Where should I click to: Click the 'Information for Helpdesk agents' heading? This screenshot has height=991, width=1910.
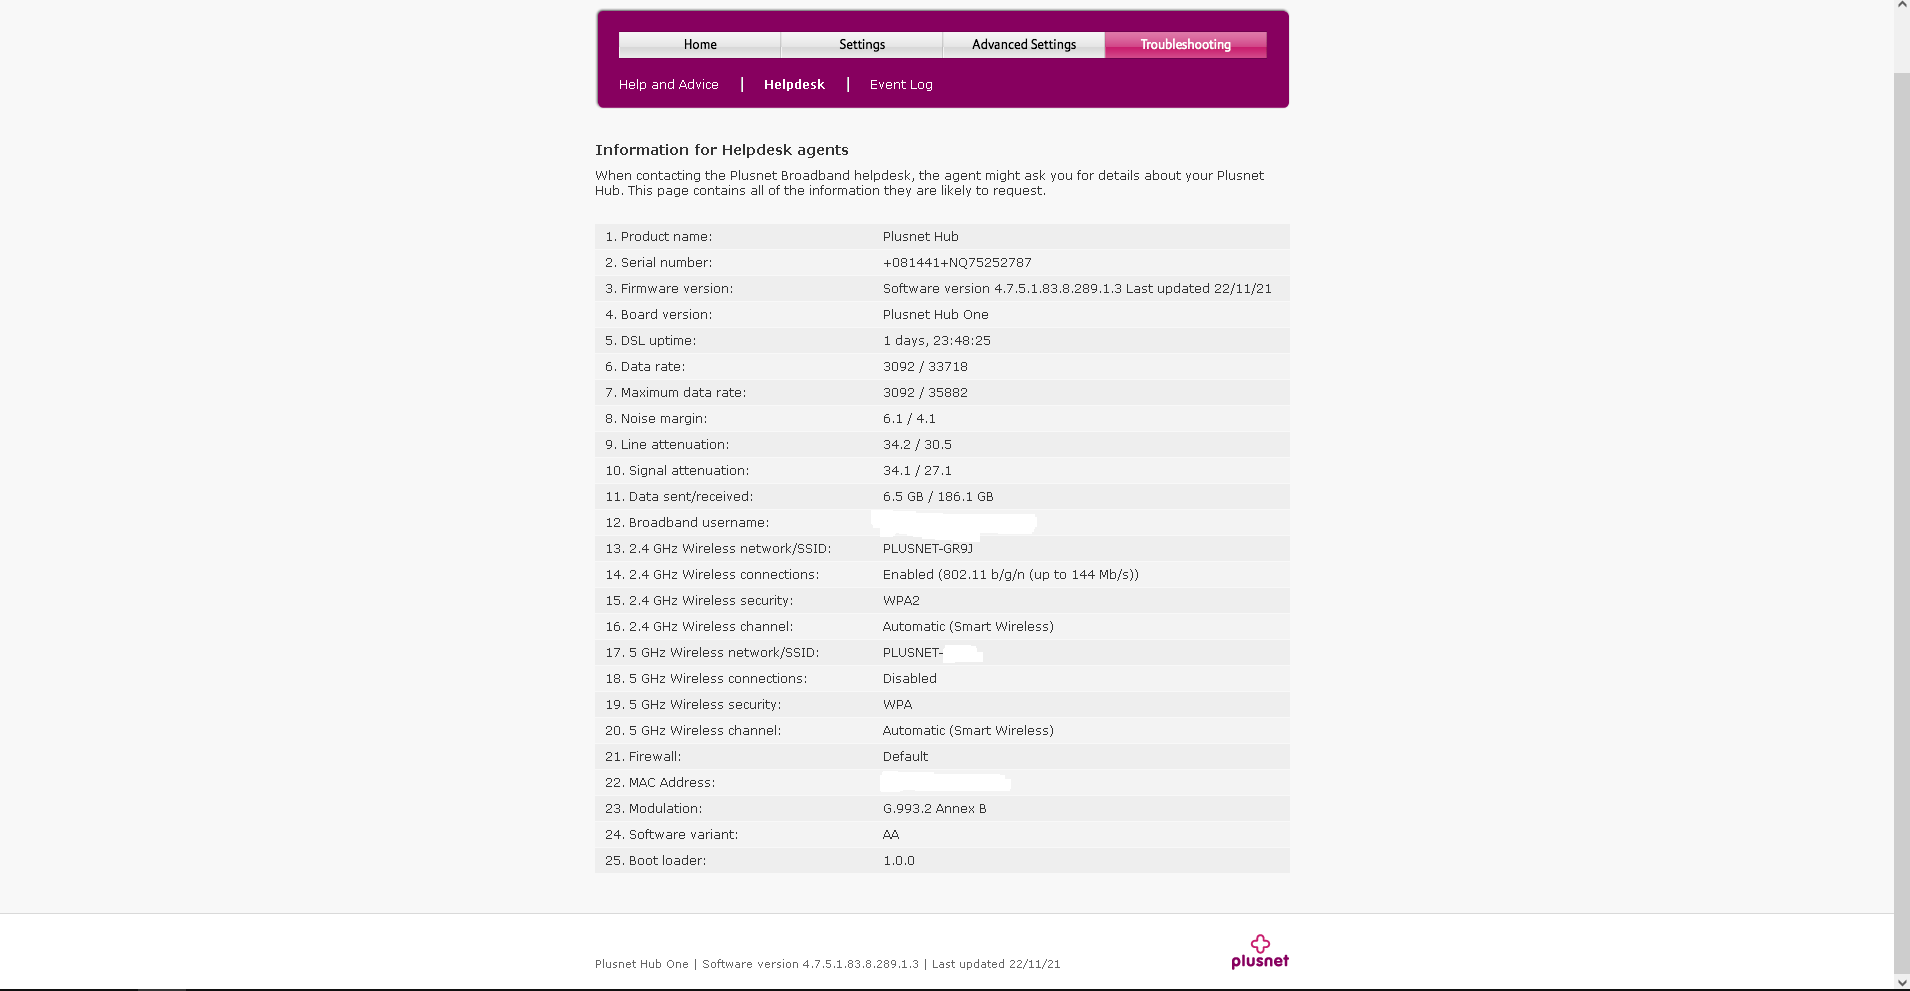(x=721, y=150)
